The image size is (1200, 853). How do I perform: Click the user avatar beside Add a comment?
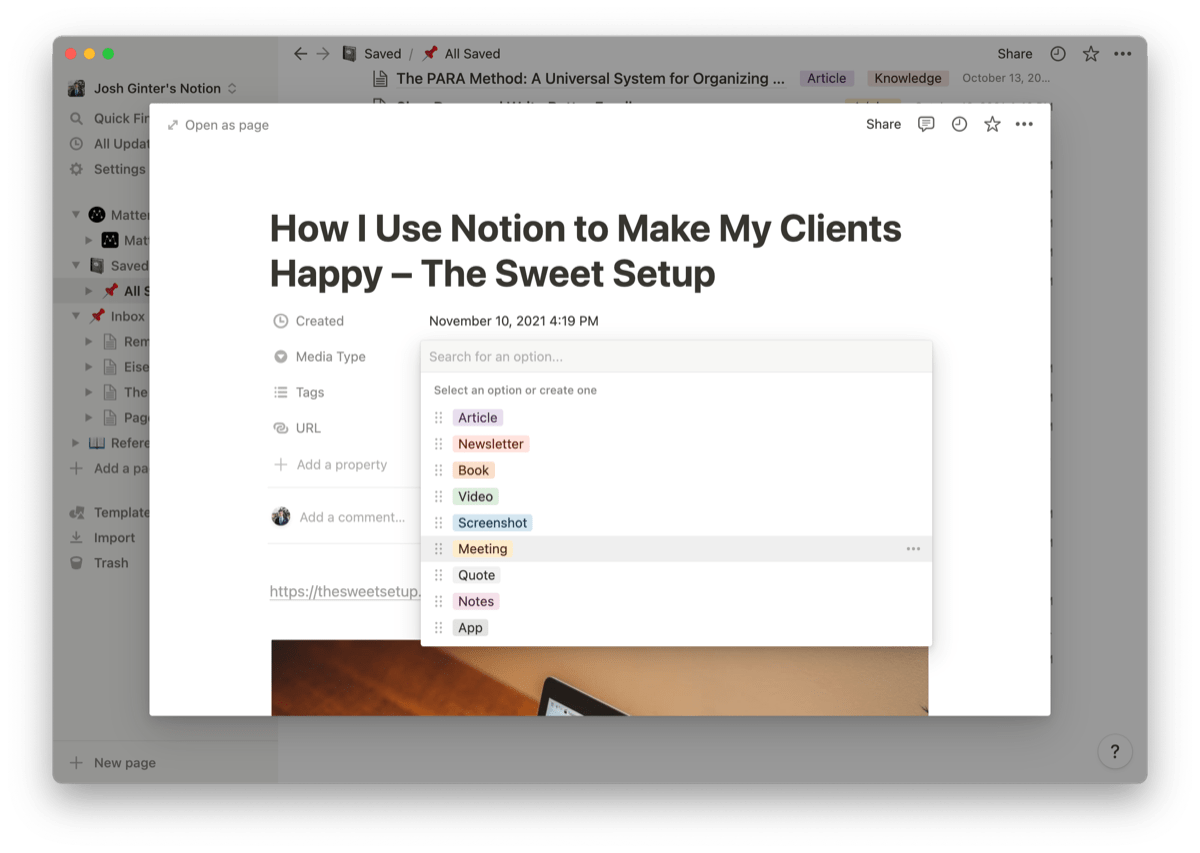(281, 517)
